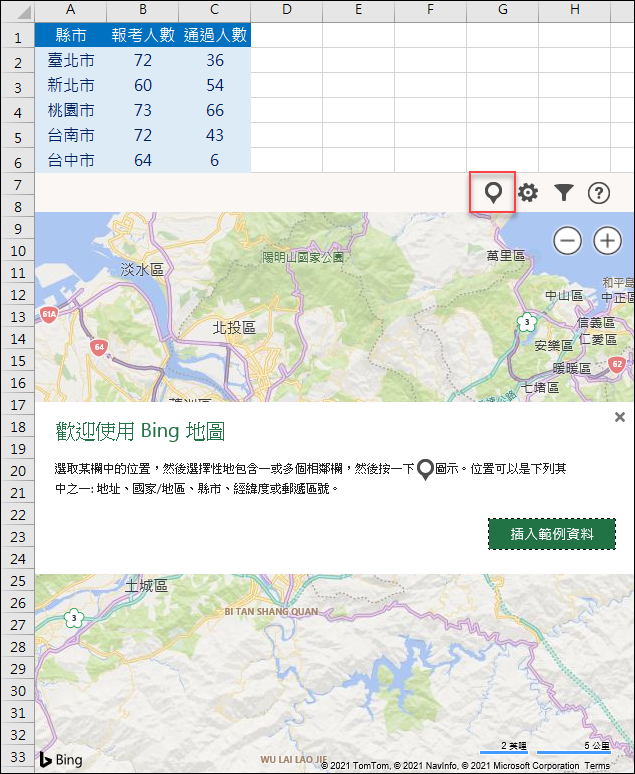
Task: Click the 64 highway shield on the map
Action: pyautogui.click(x=99, y=348)
